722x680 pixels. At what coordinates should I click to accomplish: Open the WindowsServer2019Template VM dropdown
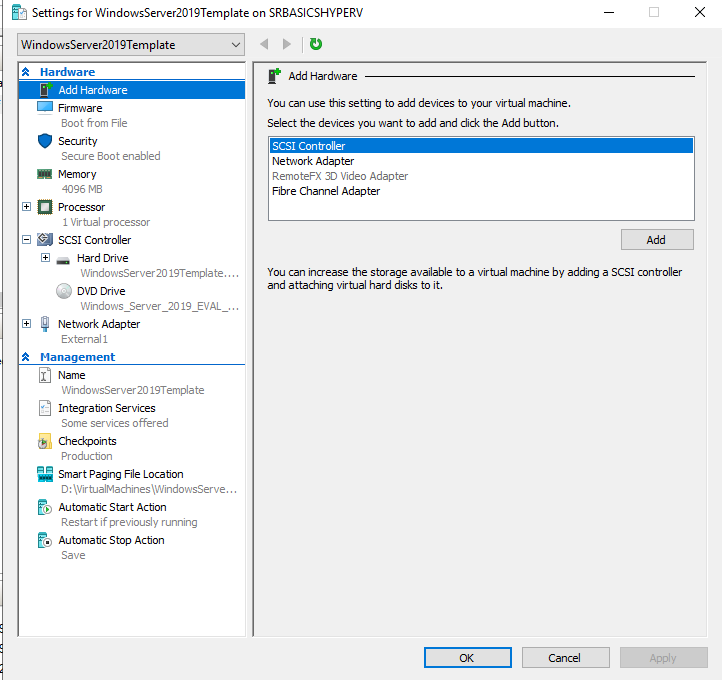coord(131,45)
